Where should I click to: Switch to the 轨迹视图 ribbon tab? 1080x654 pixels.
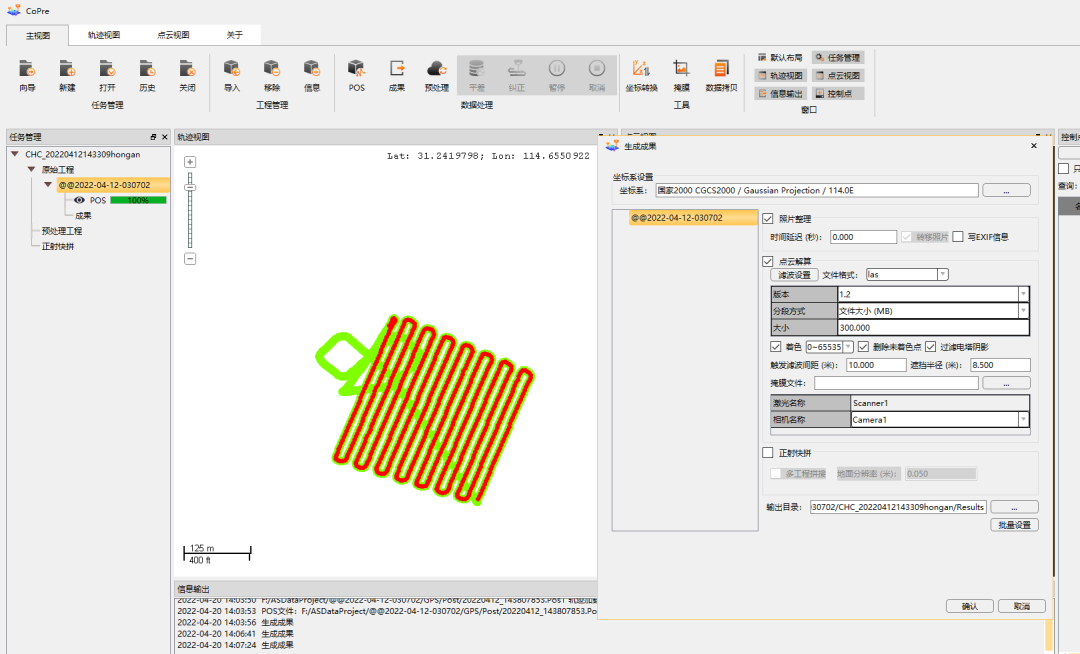103,35
